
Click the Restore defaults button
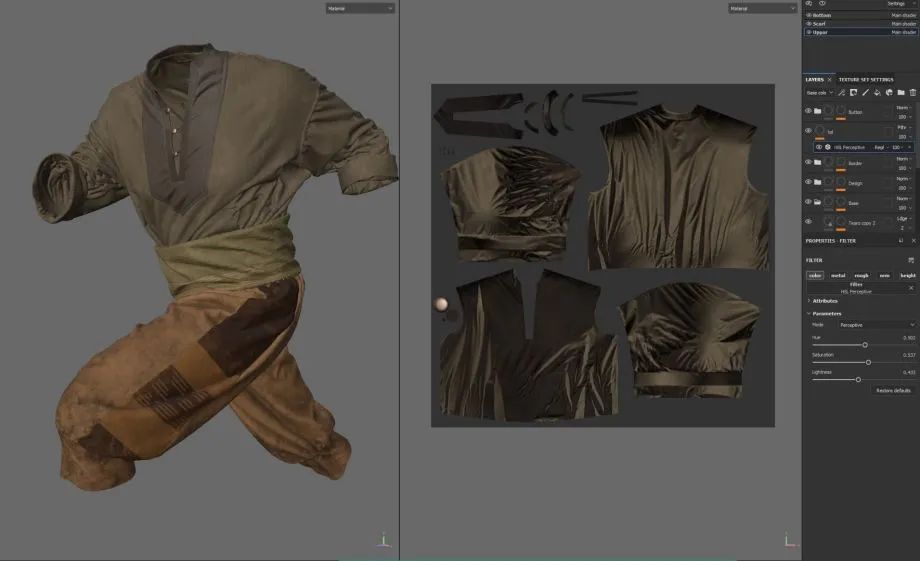point(893,390)
